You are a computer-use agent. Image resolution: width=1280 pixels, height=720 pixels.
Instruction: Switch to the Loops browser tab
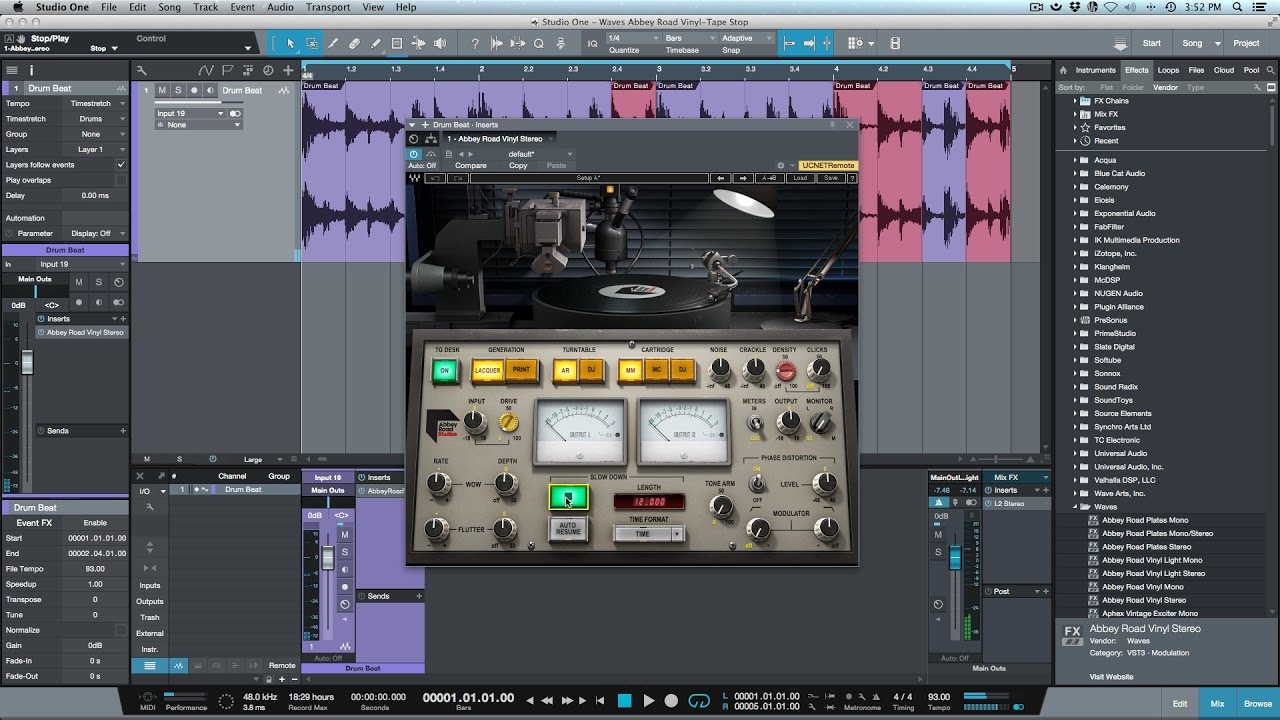pos(1168,70)
